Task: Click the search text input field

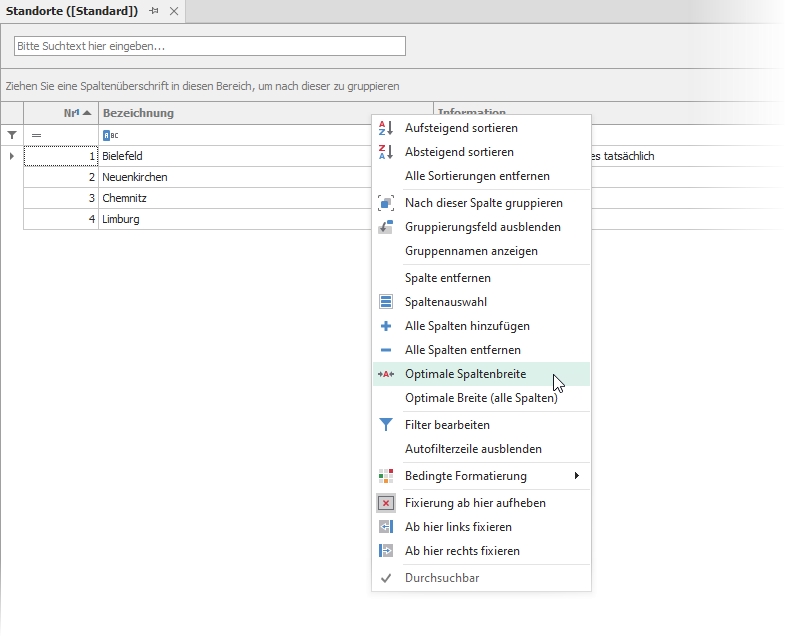Action: tap(210, 46)
